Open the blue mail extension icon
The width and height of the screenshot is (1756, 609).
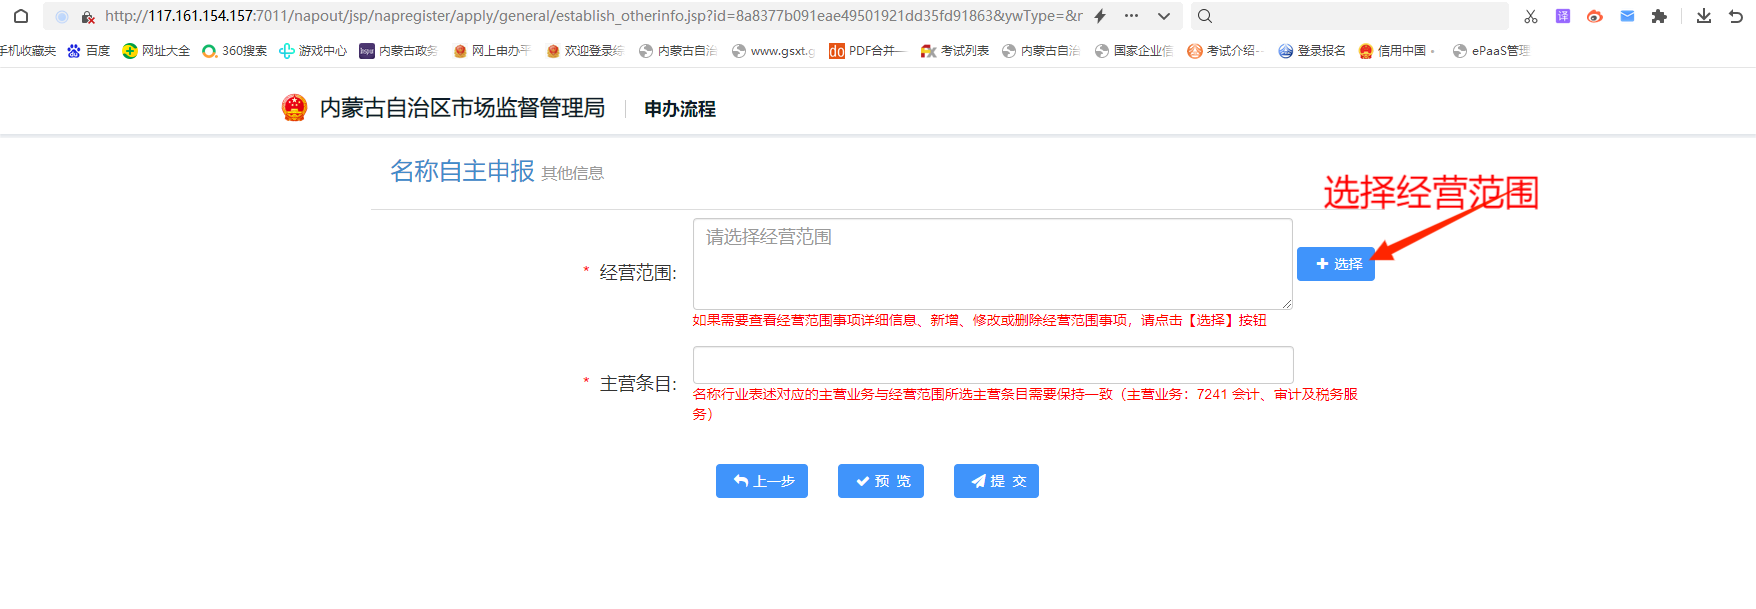point(1627,16)
